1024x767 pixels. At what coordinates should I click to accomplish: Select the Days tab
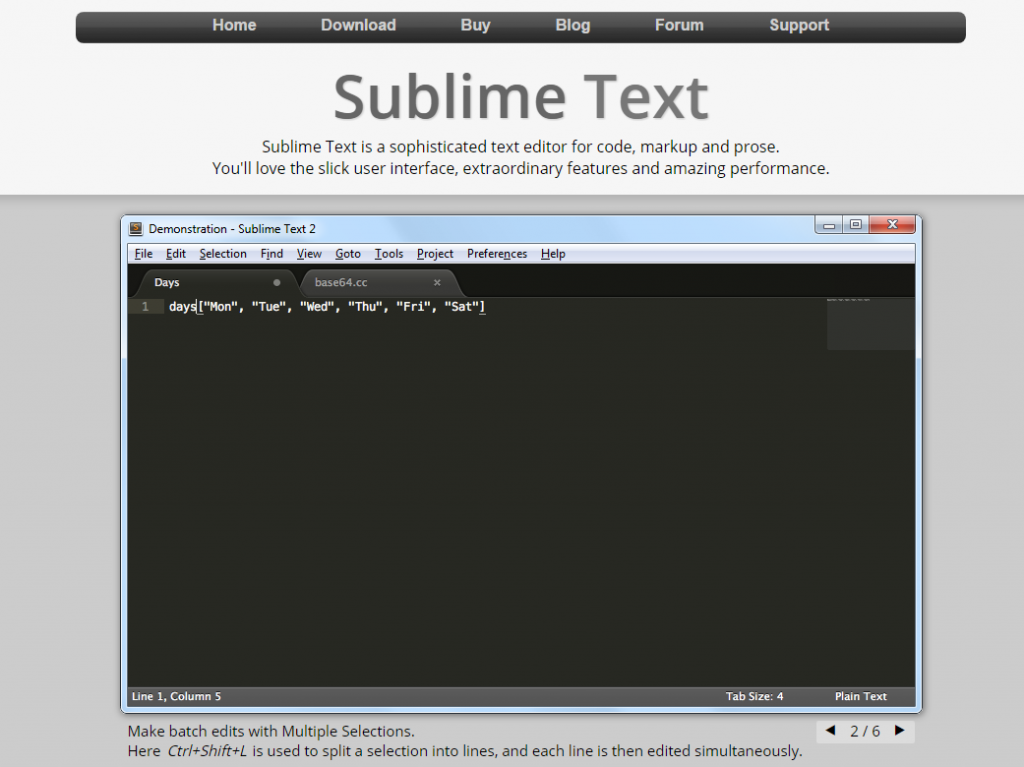point(167,283)
